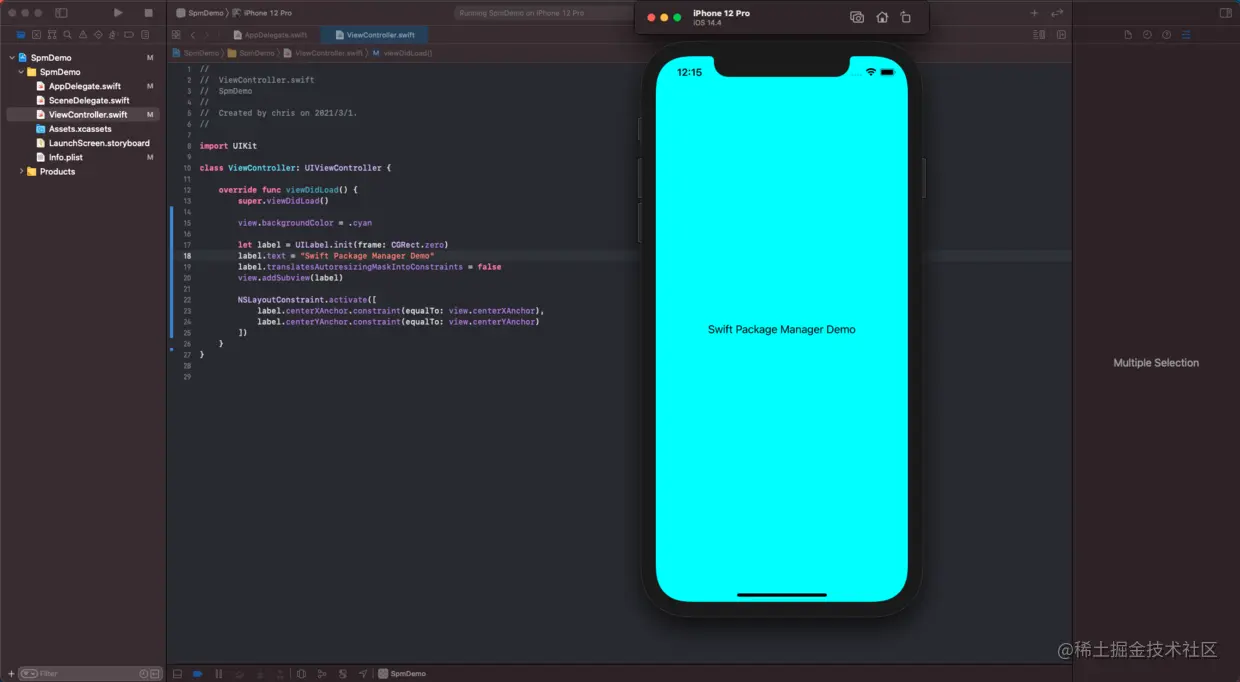Rotate the Simulator device
Screen dimensions: 1240x682
click(906, 17)
